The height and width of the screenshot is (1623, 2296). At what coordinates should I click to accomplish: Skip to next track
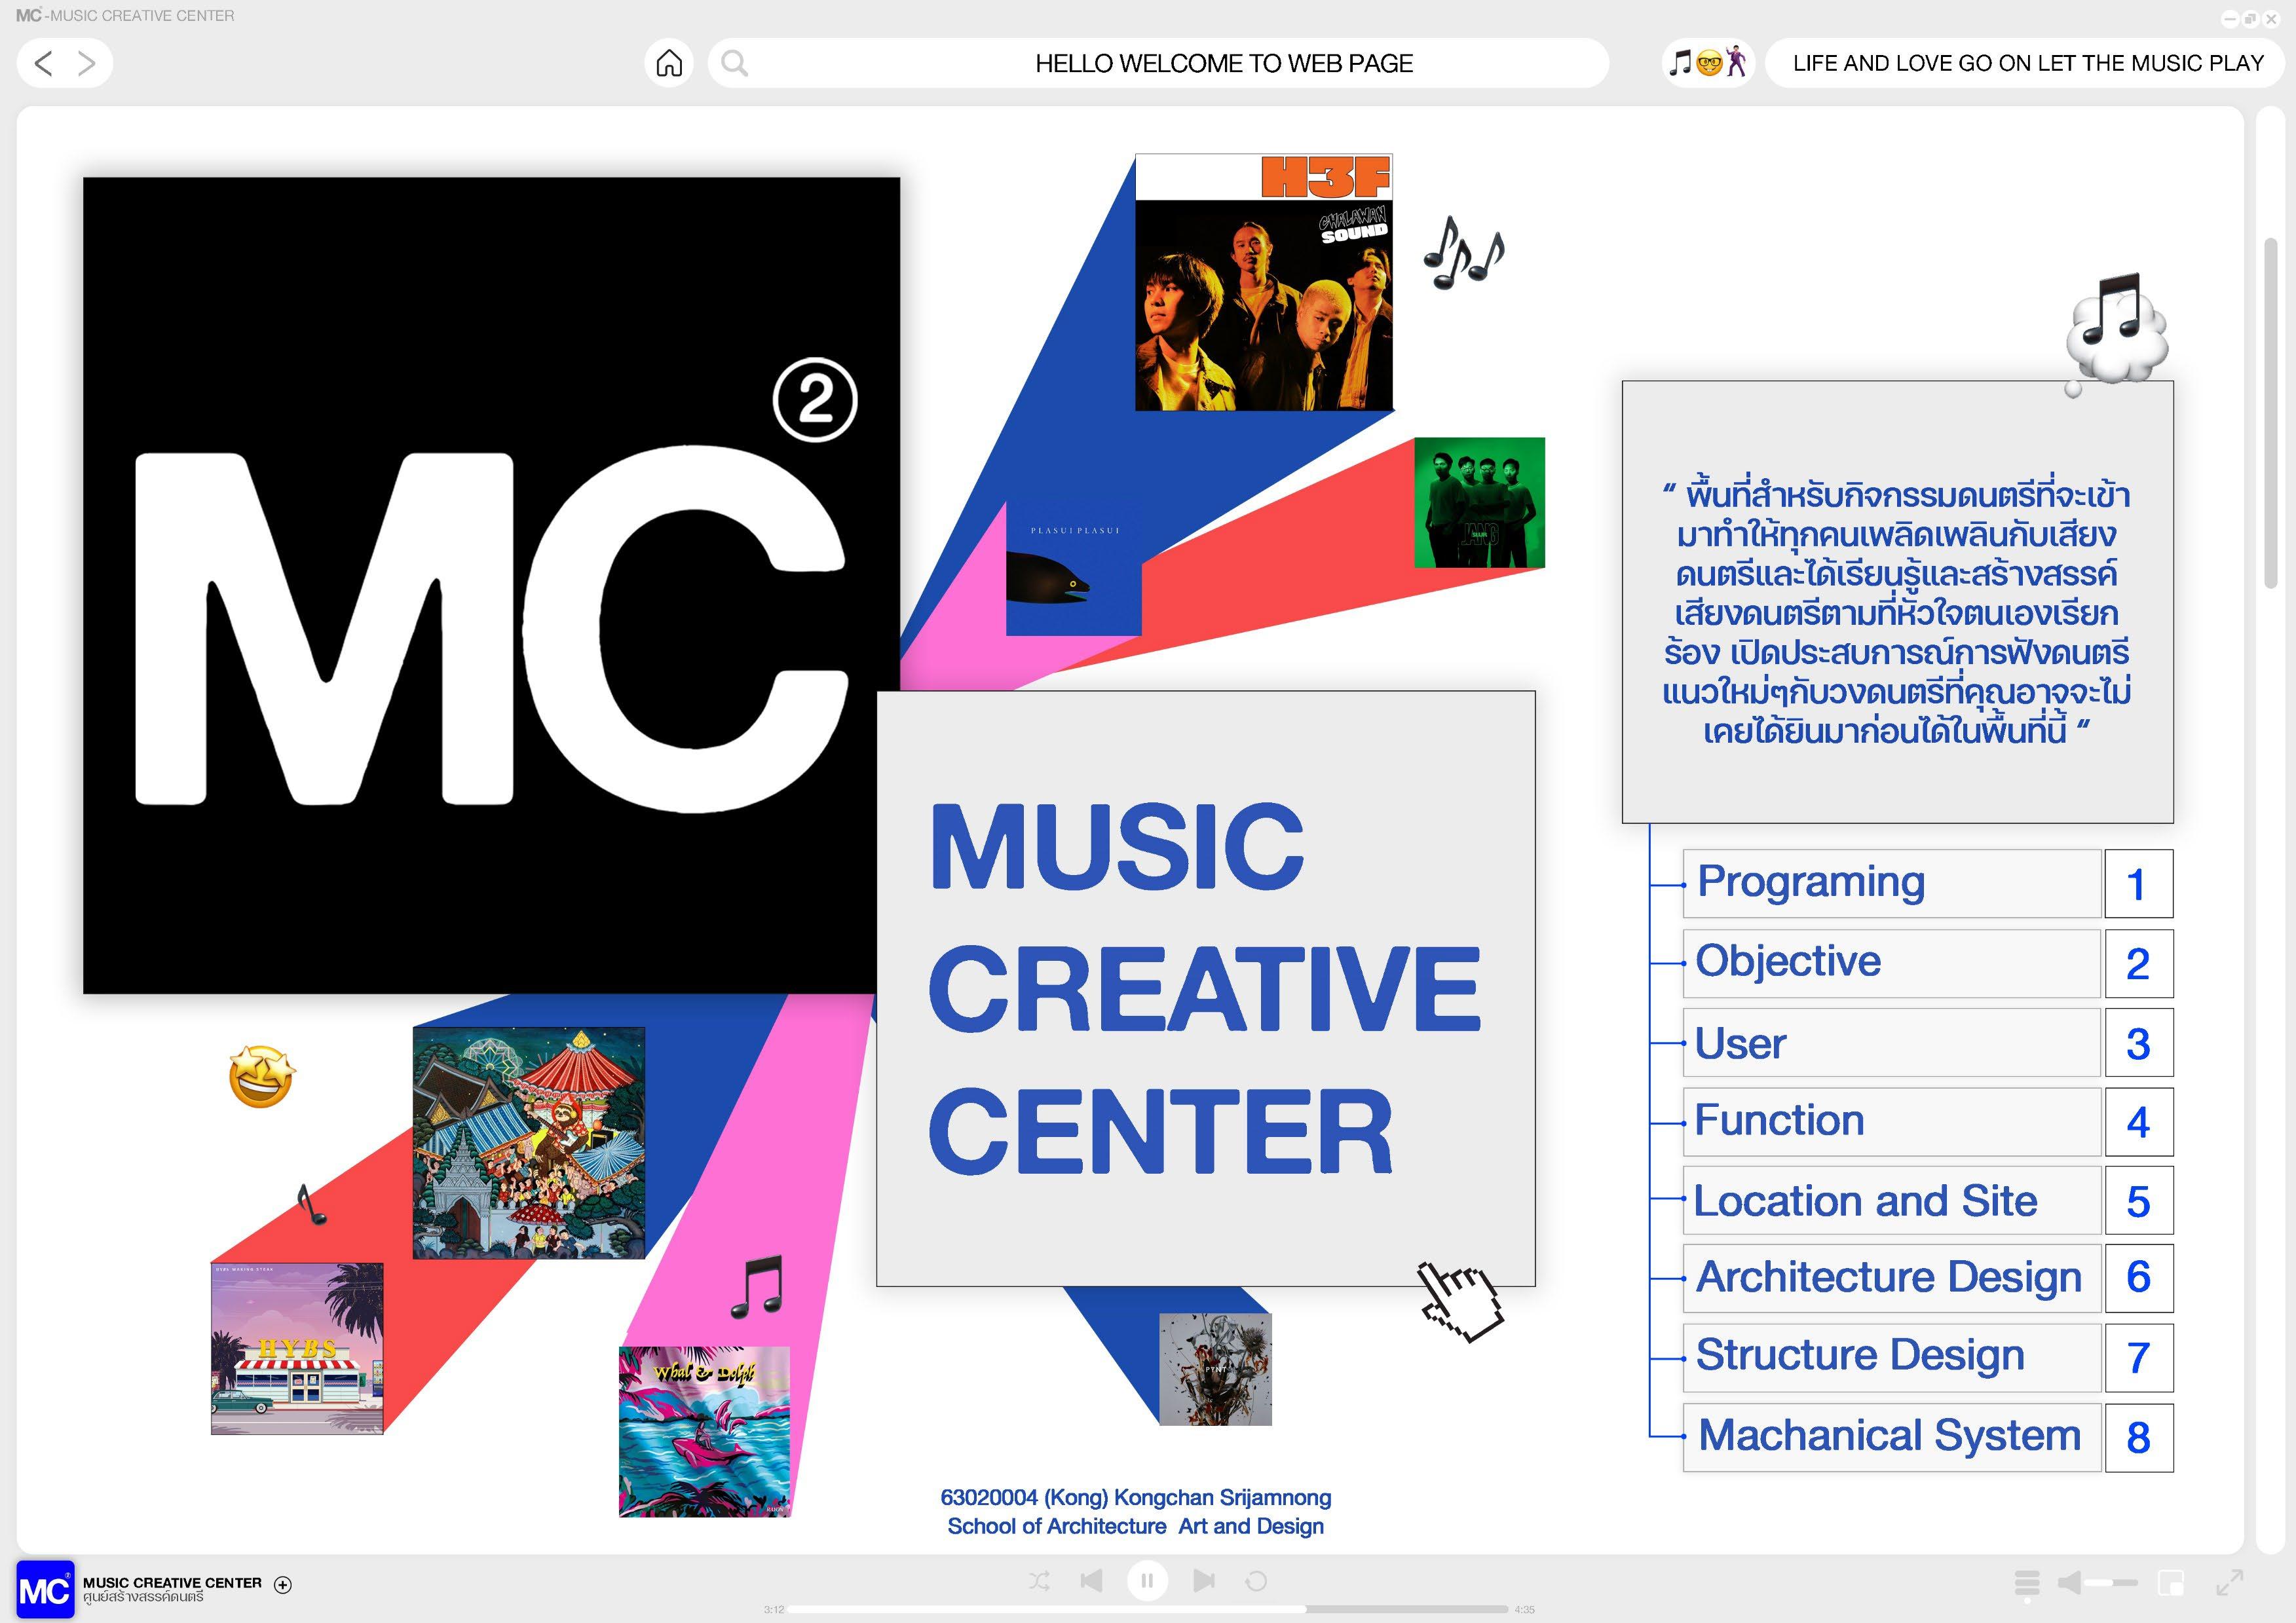click(1204, 1581)
